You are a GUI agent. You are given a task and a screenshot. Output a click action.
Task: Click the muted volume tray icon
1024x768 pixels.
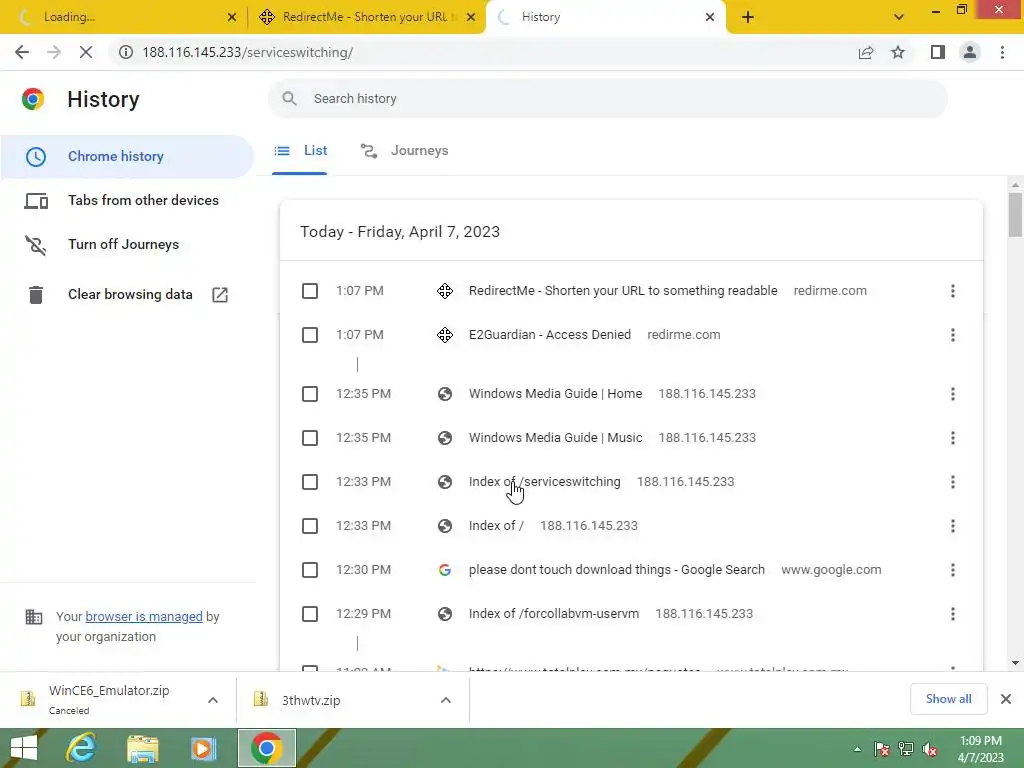point(930,749)
